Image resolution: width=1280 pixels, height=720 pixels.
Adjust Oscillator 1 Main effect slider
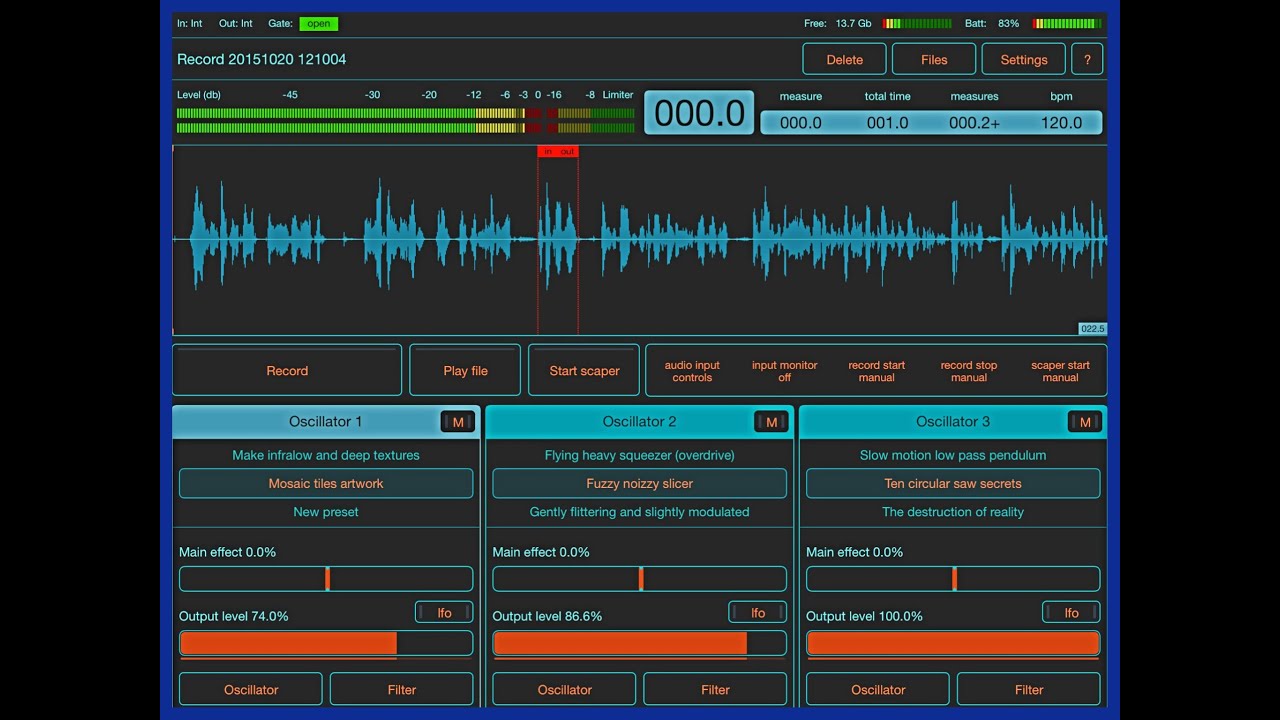[326, 579]
